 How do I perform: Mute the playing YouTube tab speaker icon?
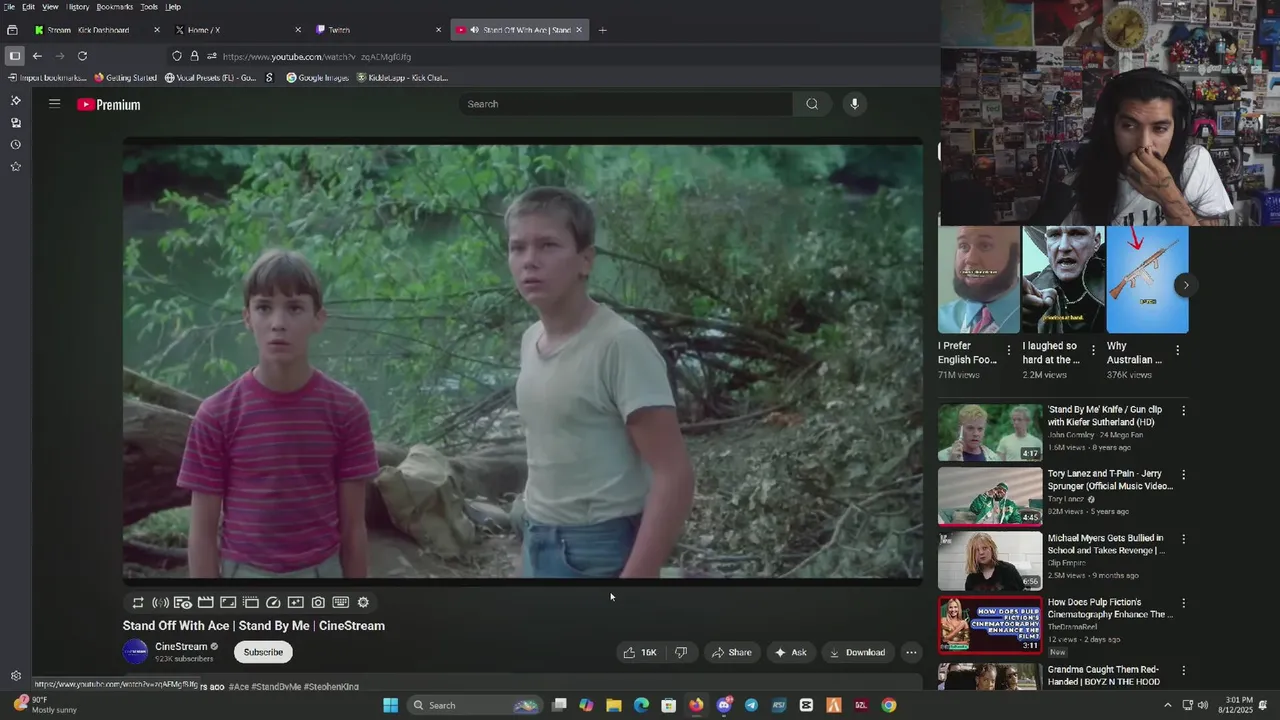[x=474, y=30]
